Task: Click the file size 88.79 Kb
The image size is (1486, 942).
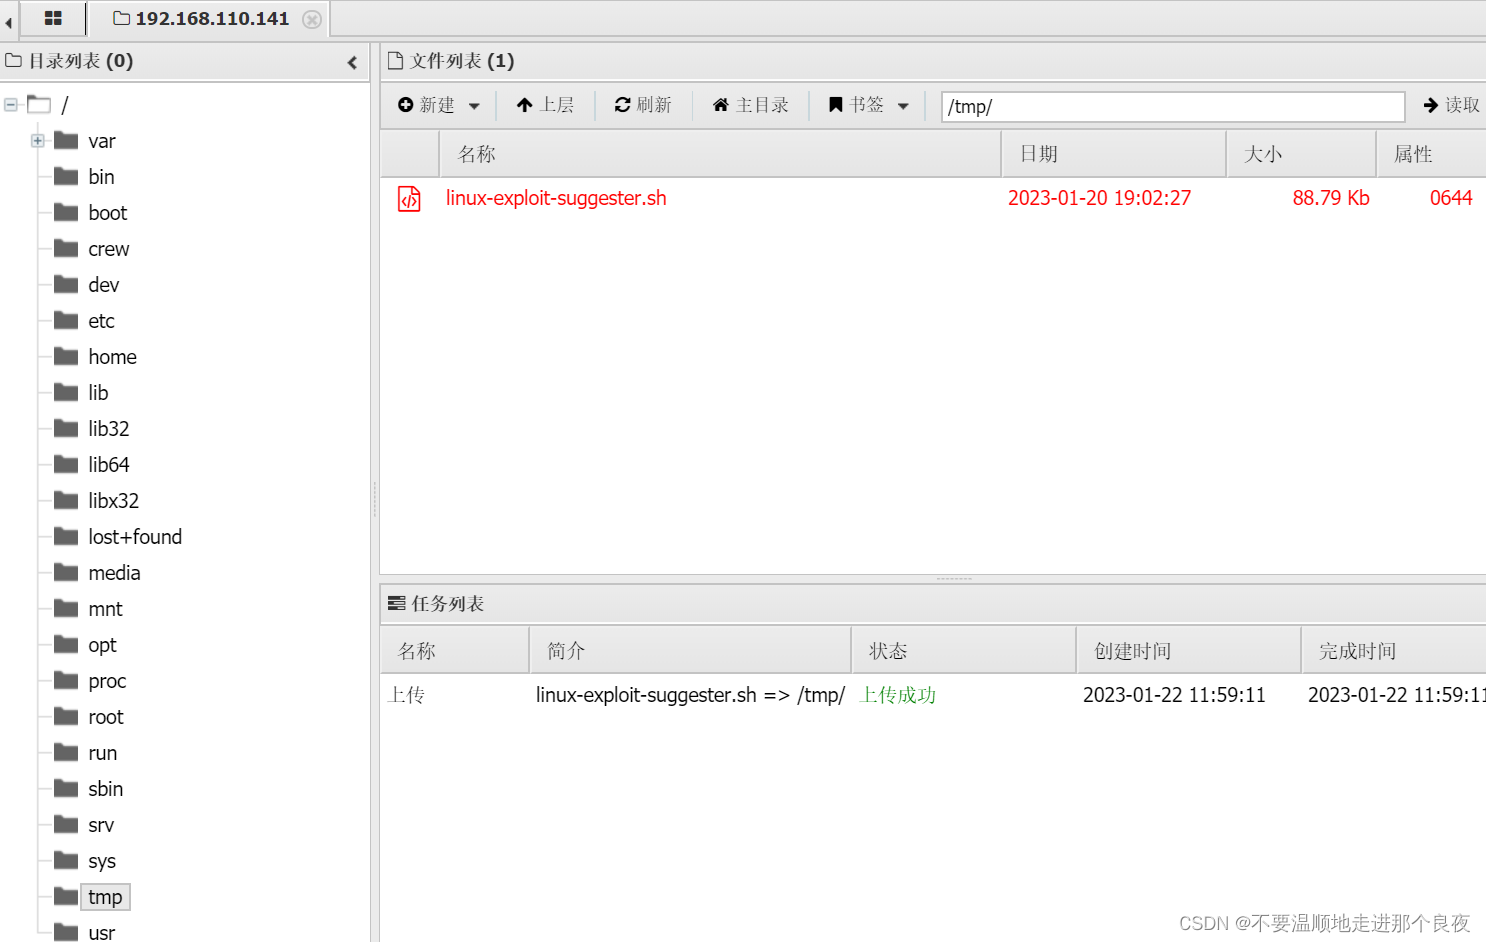Action: click(1331, 198)
